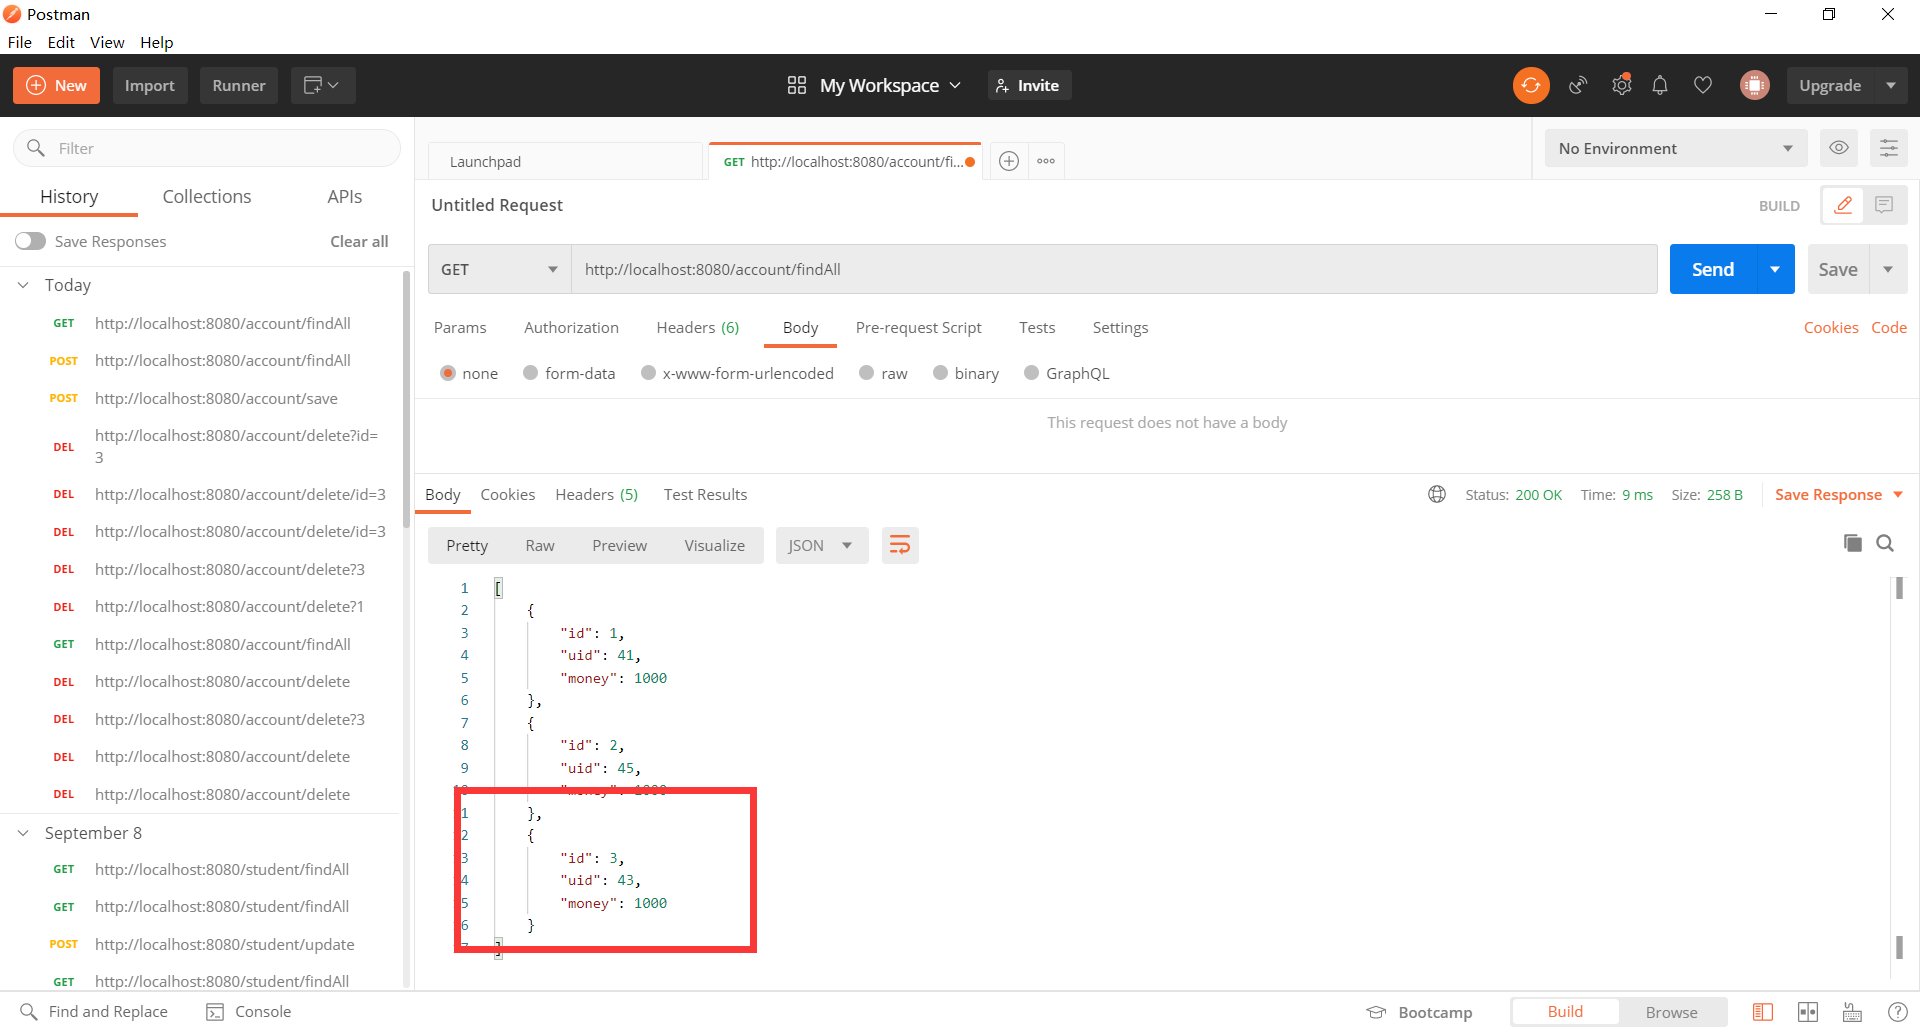Switch to Build mode in status bar
This screenshot has width=1920, height=1030.
(1565, 1012)
